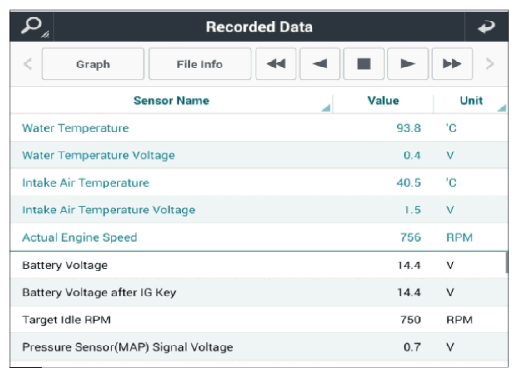Open the Graph view
The width and height of the screenshot is (518, 377).
[93, 64]
